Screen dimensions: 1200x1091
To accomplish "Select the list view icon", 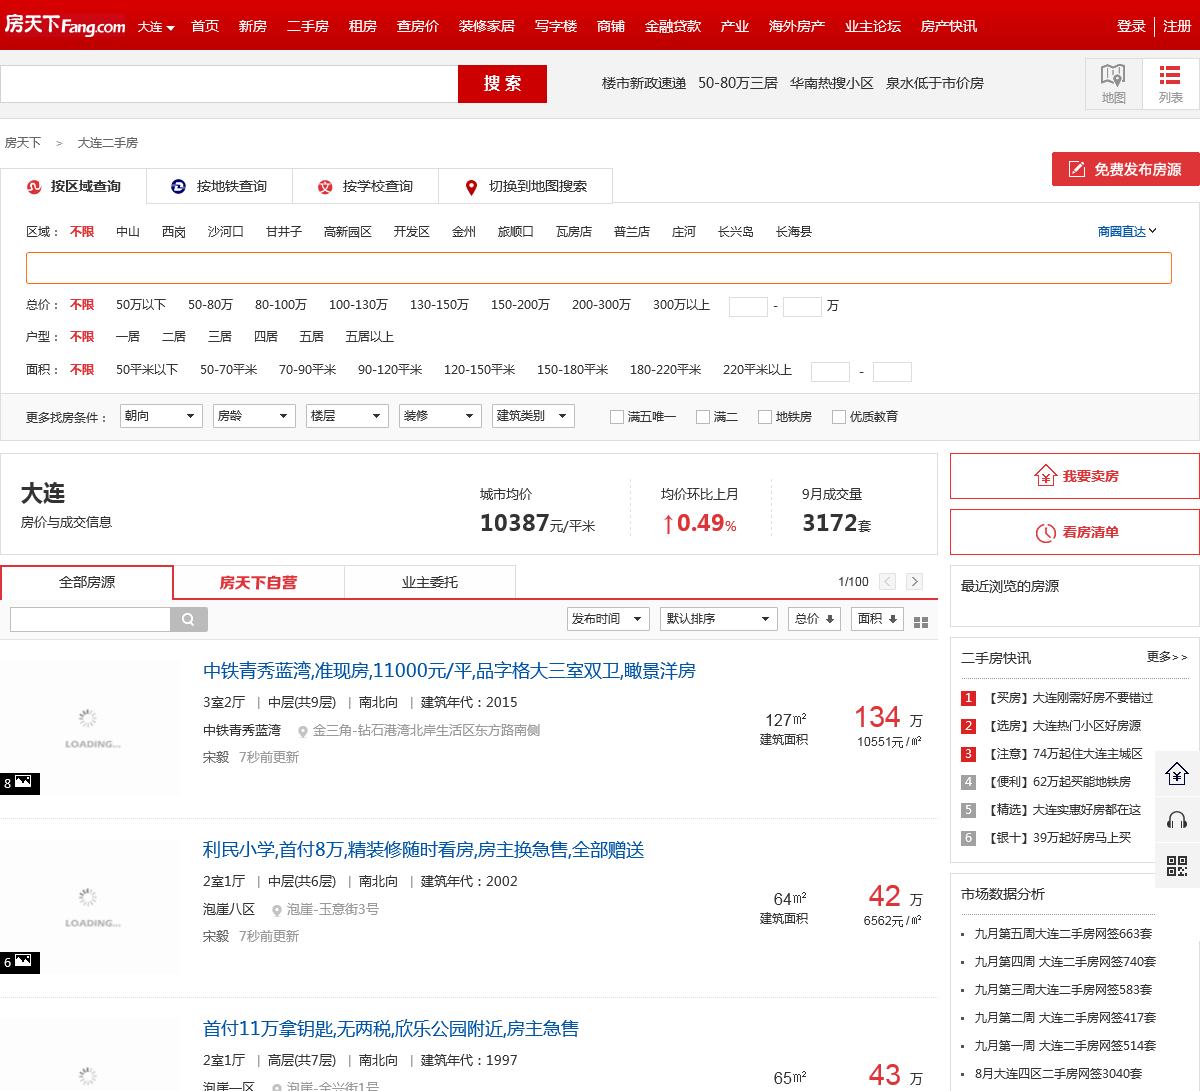I will pos(1170,83).
